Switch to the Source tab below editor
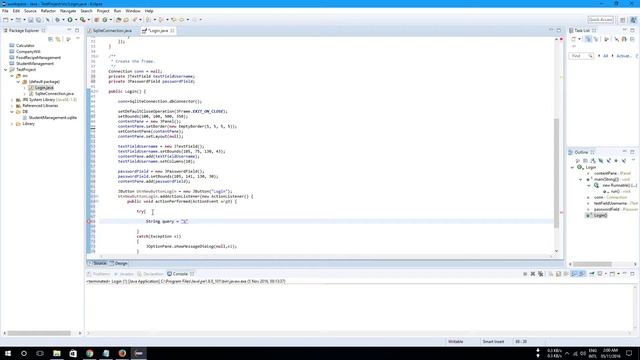The height and width of the screenshot is (360, 640). tap(97, 263)
